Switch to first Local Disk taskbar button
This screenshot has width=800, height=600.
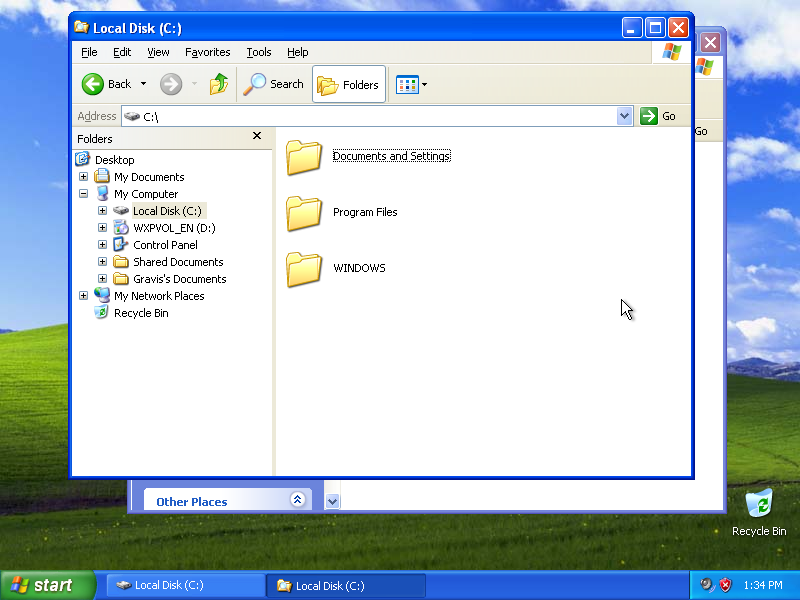tap(185, 585)
